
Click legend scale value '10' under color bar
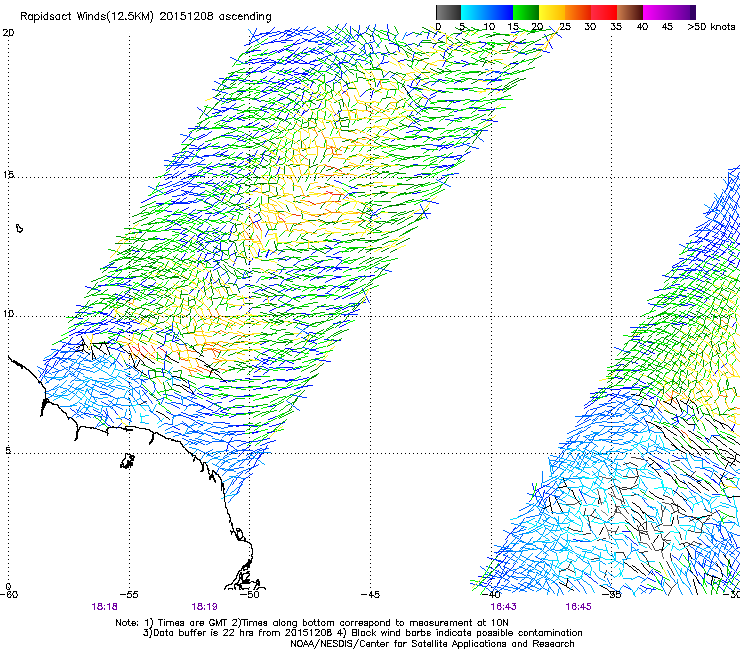click(489, 27)
